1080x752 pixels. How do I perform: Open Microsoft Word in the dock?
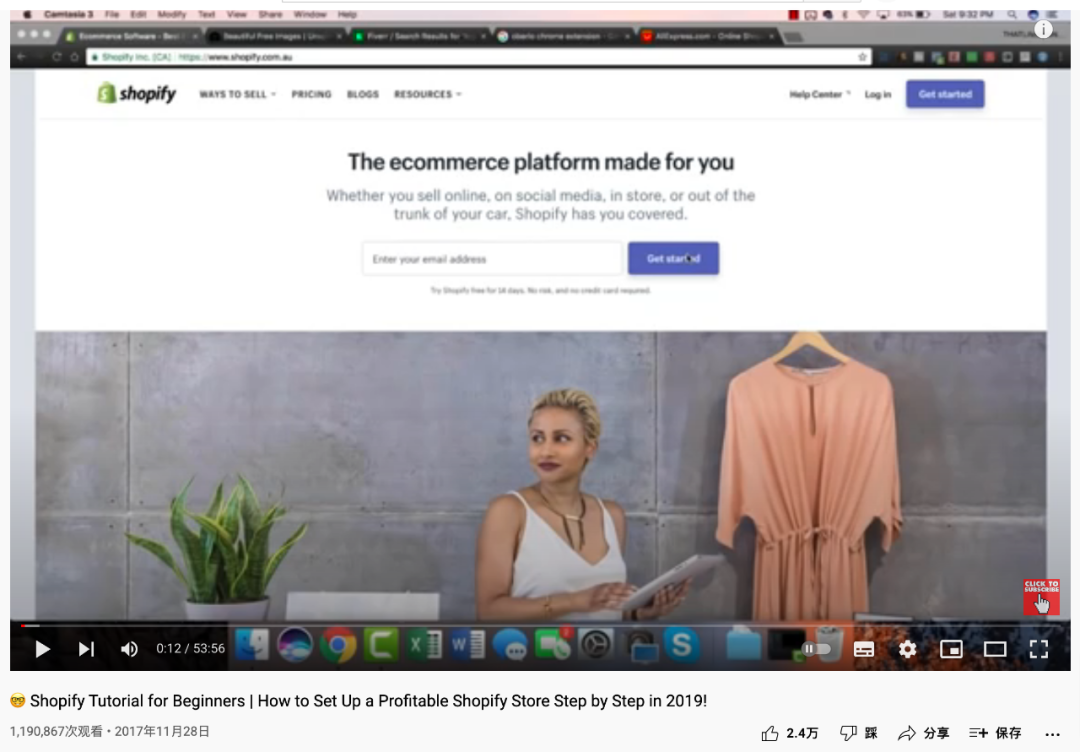467,645
